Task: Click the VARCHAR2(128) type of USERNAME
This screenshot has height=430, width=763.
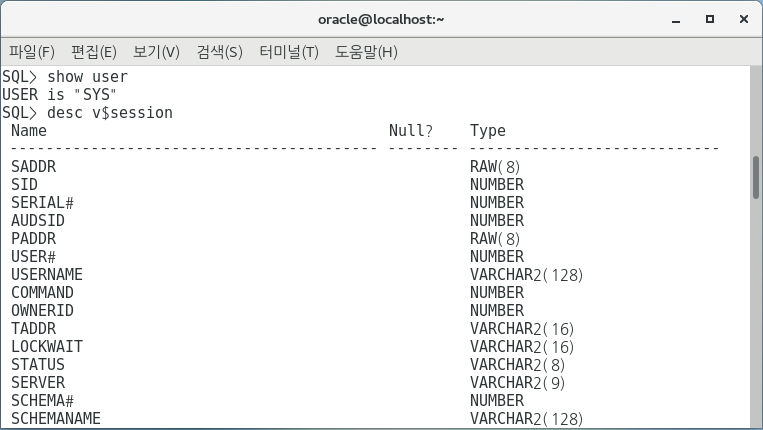Action: pyautogui.click(x=527, y=275)
